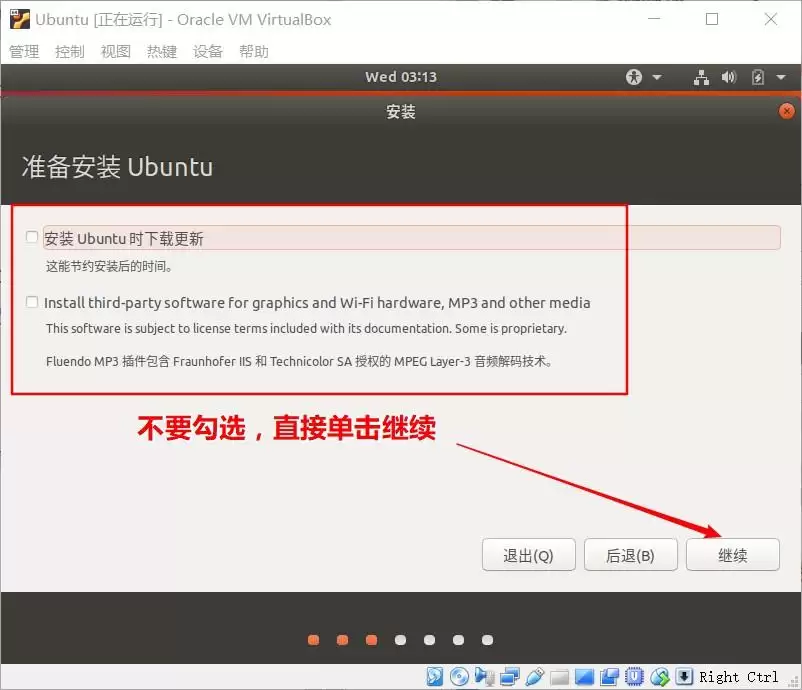Image resolution: width=802 pixels, height=690 pixels.
Task: Open the 控制 menu in VirtualBox menubar
Action: (68, 51)
